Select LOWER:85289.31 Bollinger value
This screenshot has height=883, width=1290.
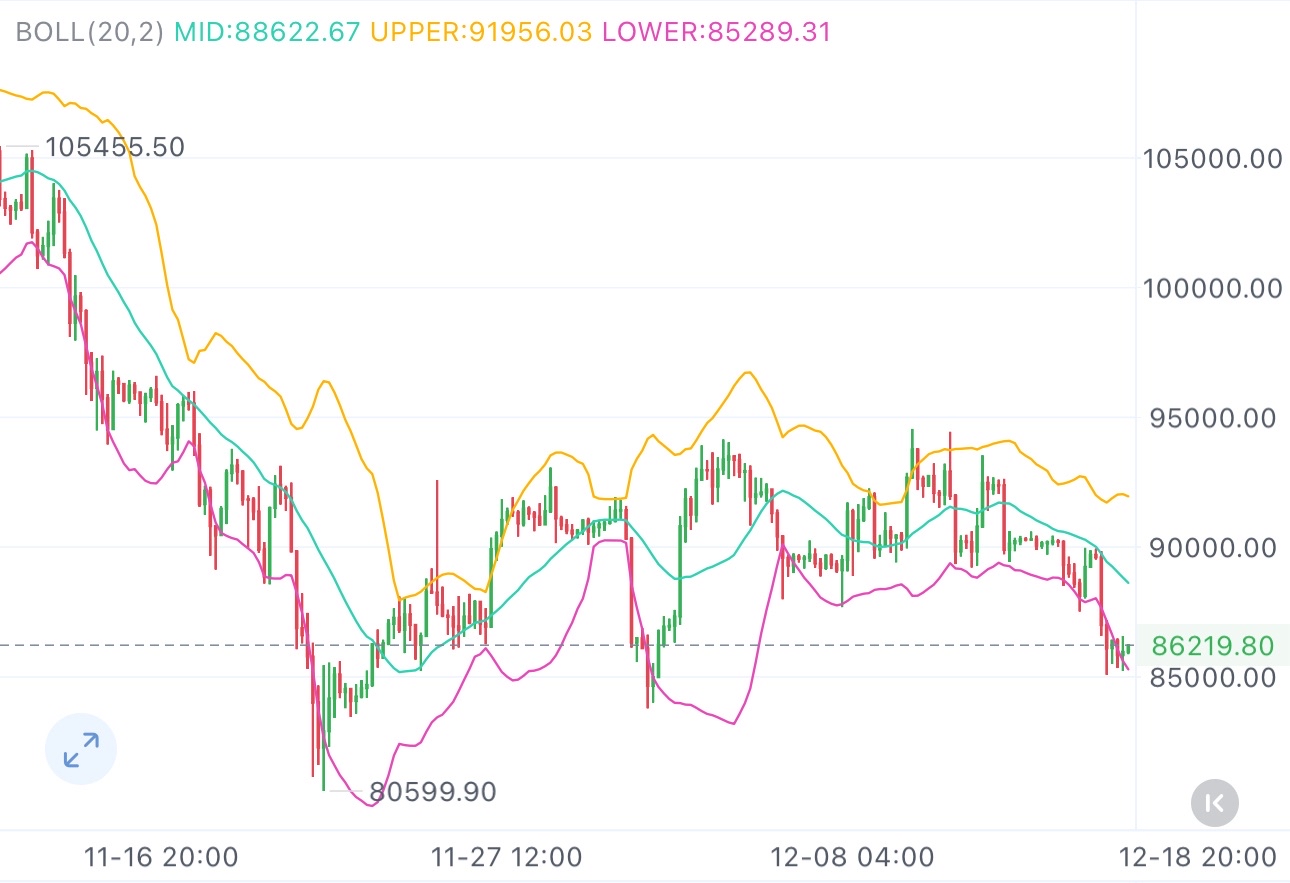tap(716, 32)
